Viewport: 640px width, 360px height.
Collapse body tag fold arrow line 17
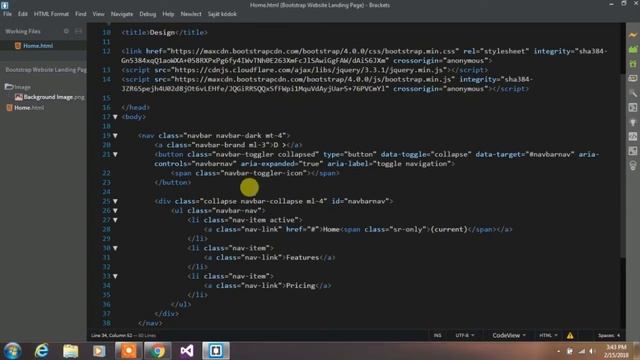[x=116, y=117]
